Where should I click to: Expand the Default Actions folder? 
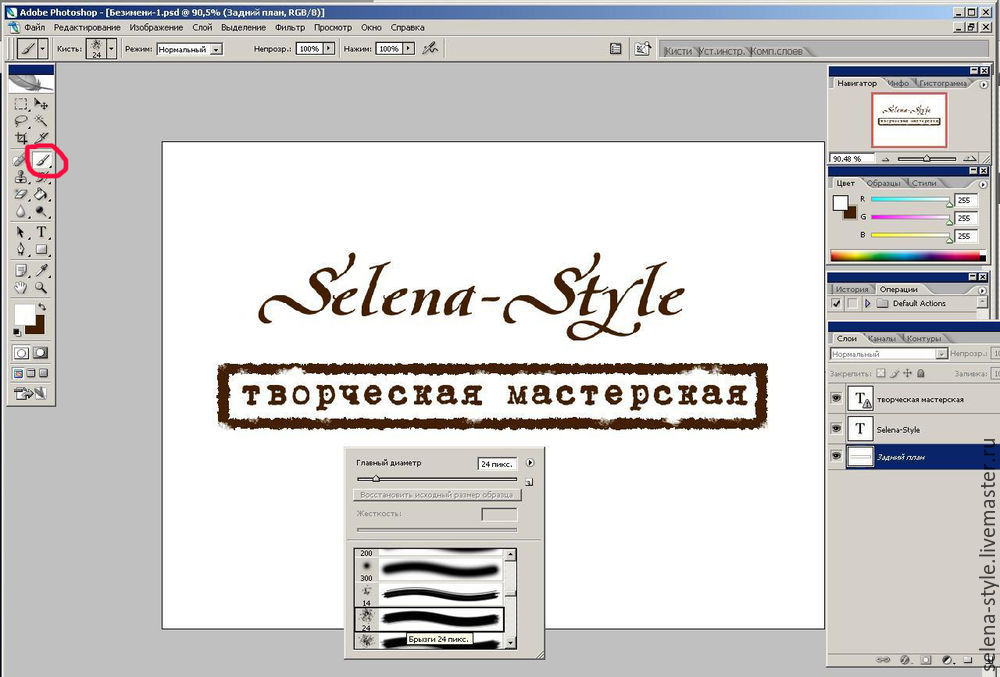pyautogui.click(x=868, y=303)
